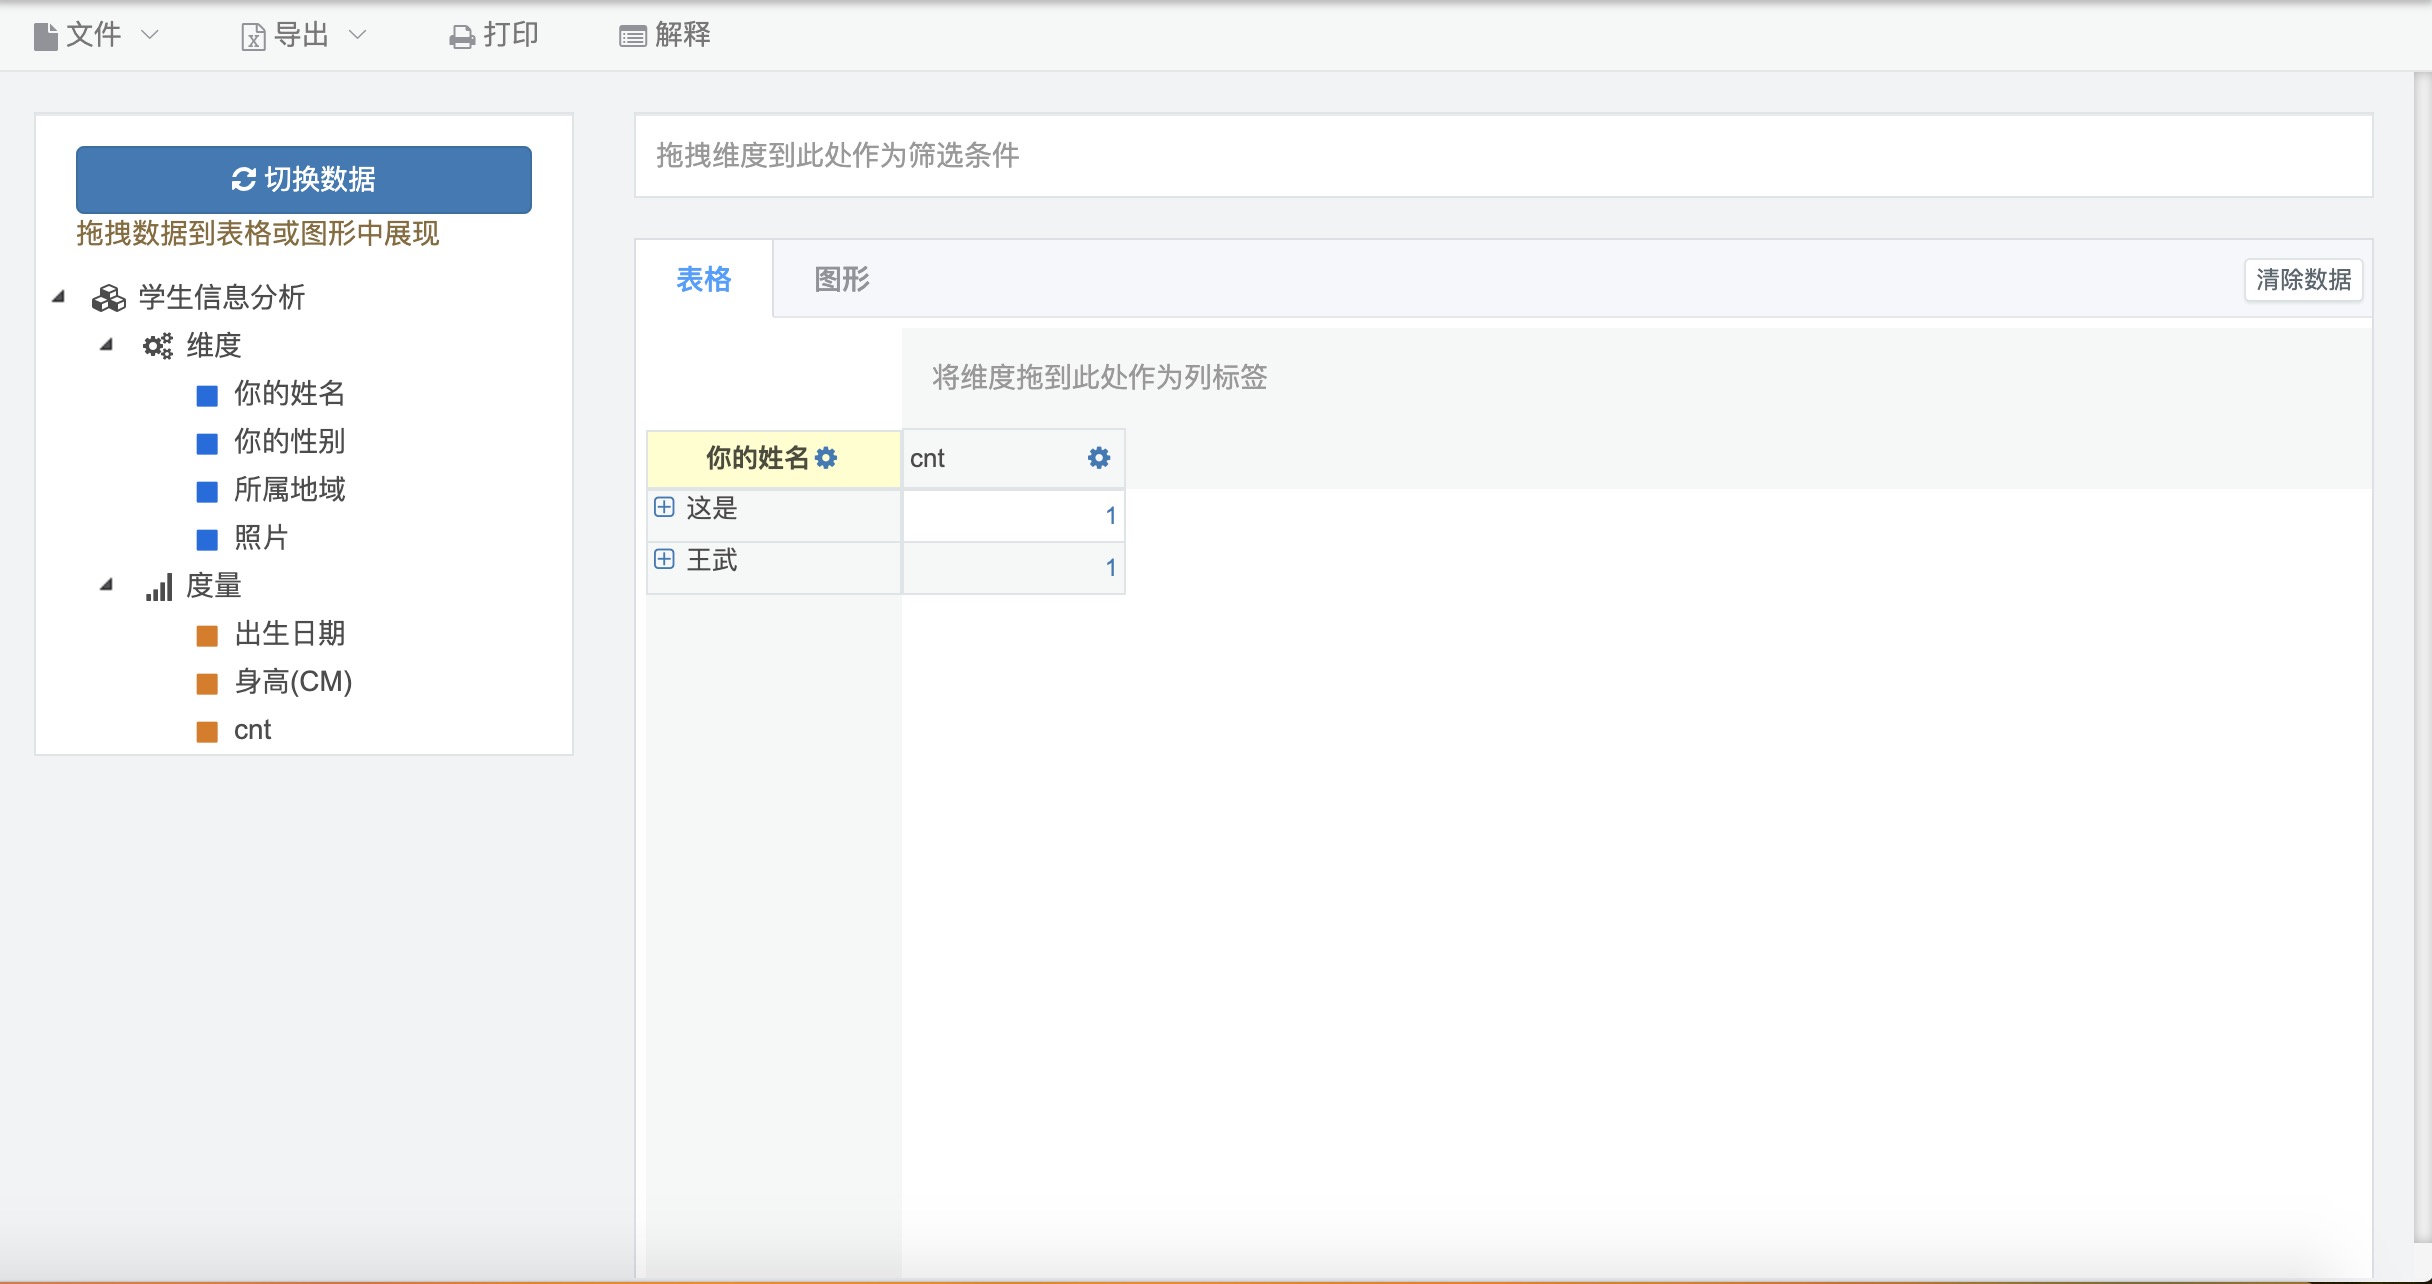This screenshot has height=1284, width=2432.
Task: Click the 切换数据 button
Action: pyautogui.click(x=304, y=179)
